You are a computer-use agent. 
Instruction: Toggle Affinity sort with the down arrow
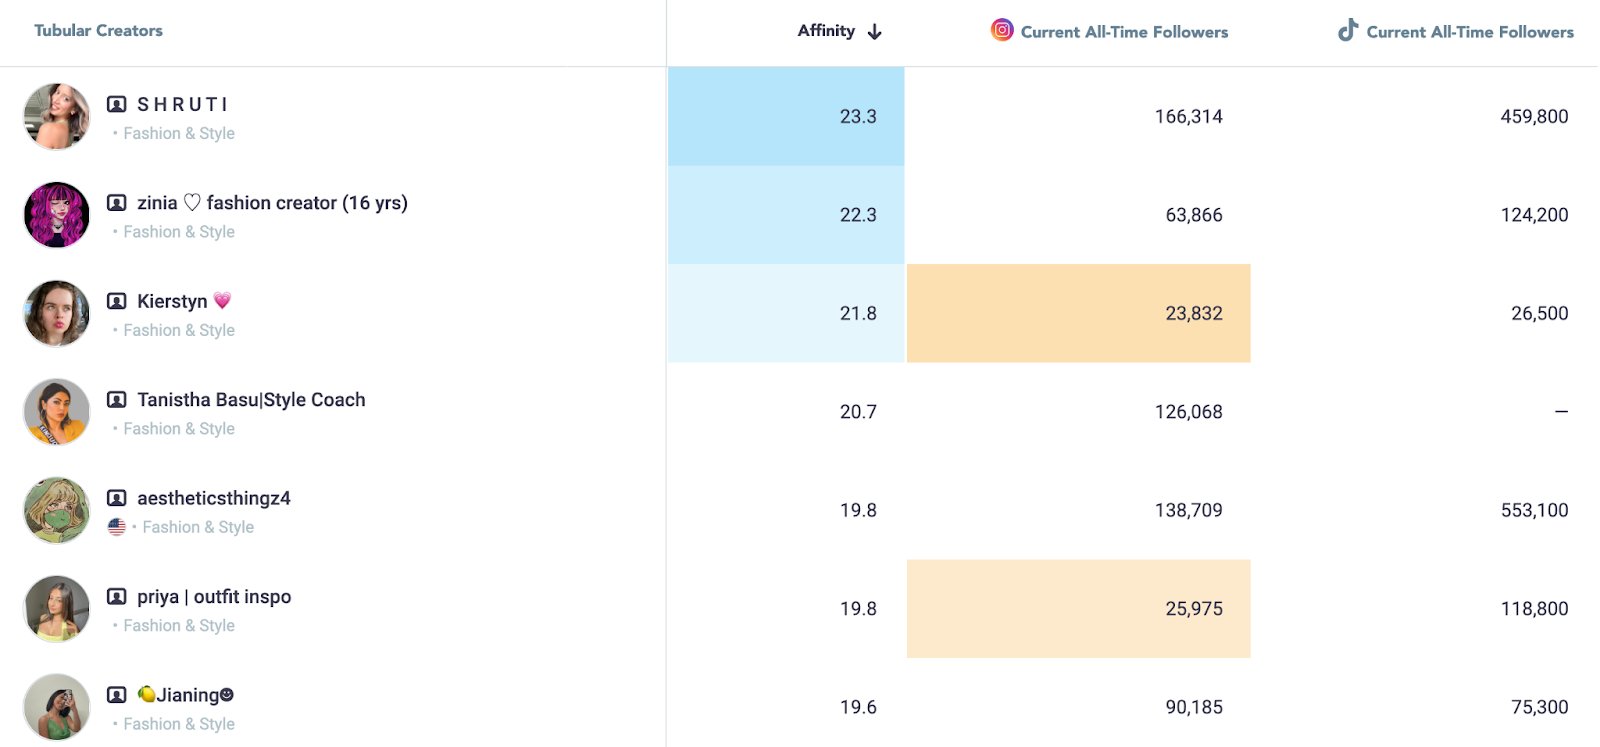[875, 32]
